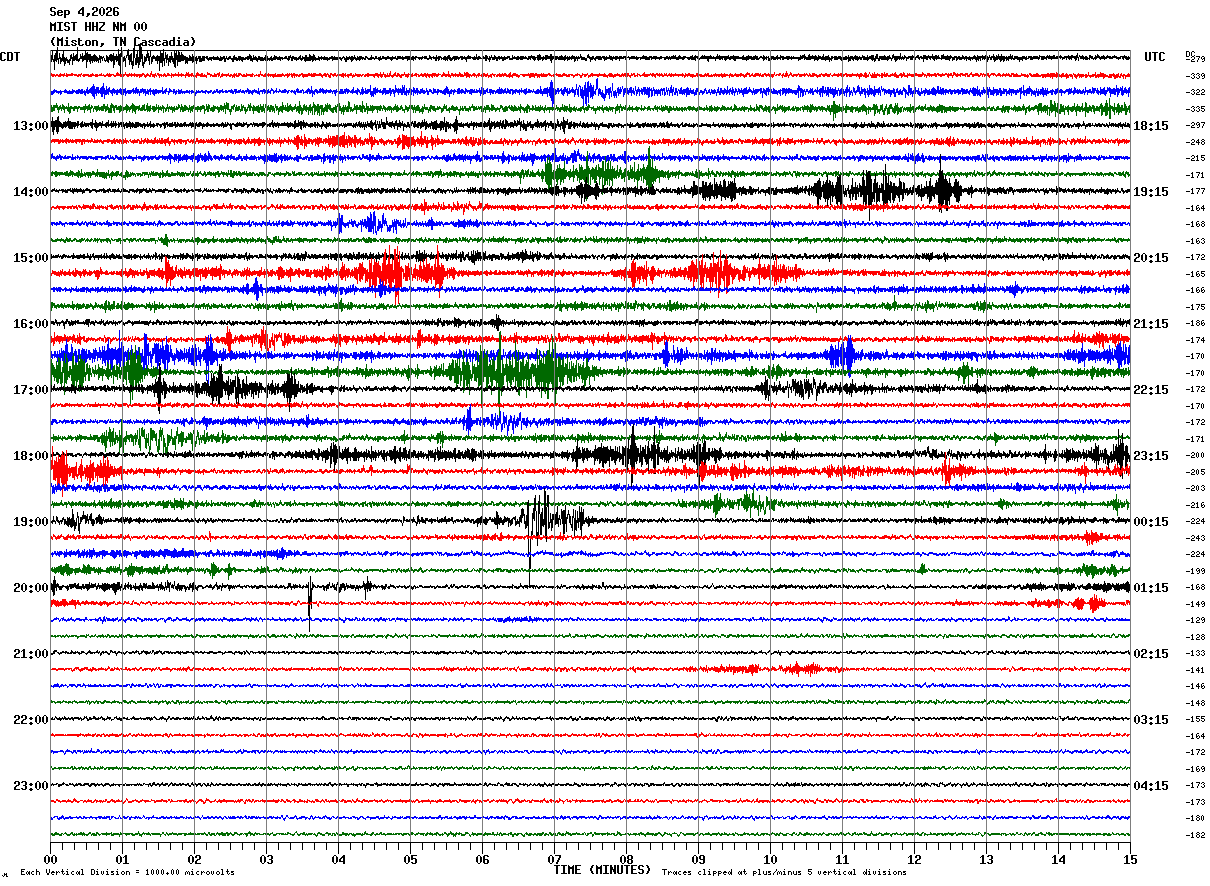Click the DC offset value -182
This screenshot has width=1210, height=886.
coord(1196,835)
